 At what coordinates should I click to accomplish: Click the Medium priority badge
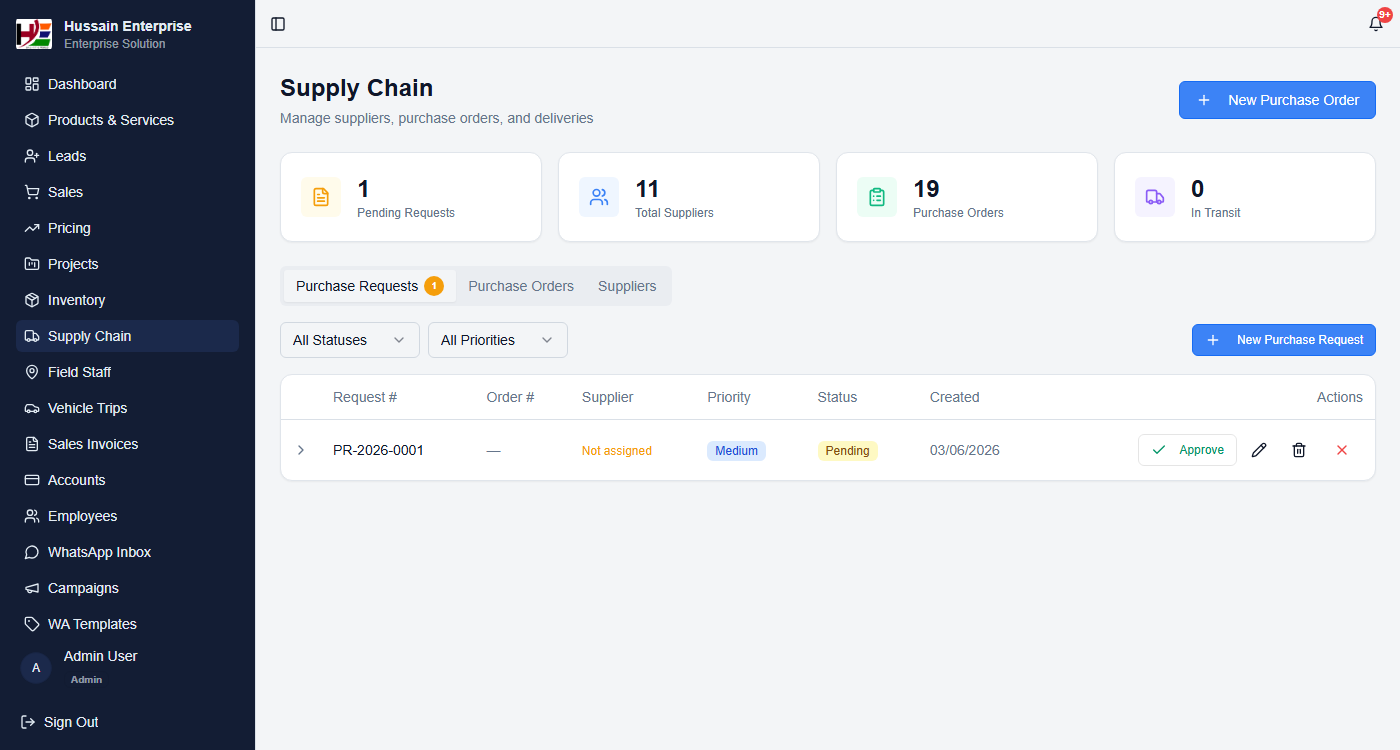coord(736,451)
